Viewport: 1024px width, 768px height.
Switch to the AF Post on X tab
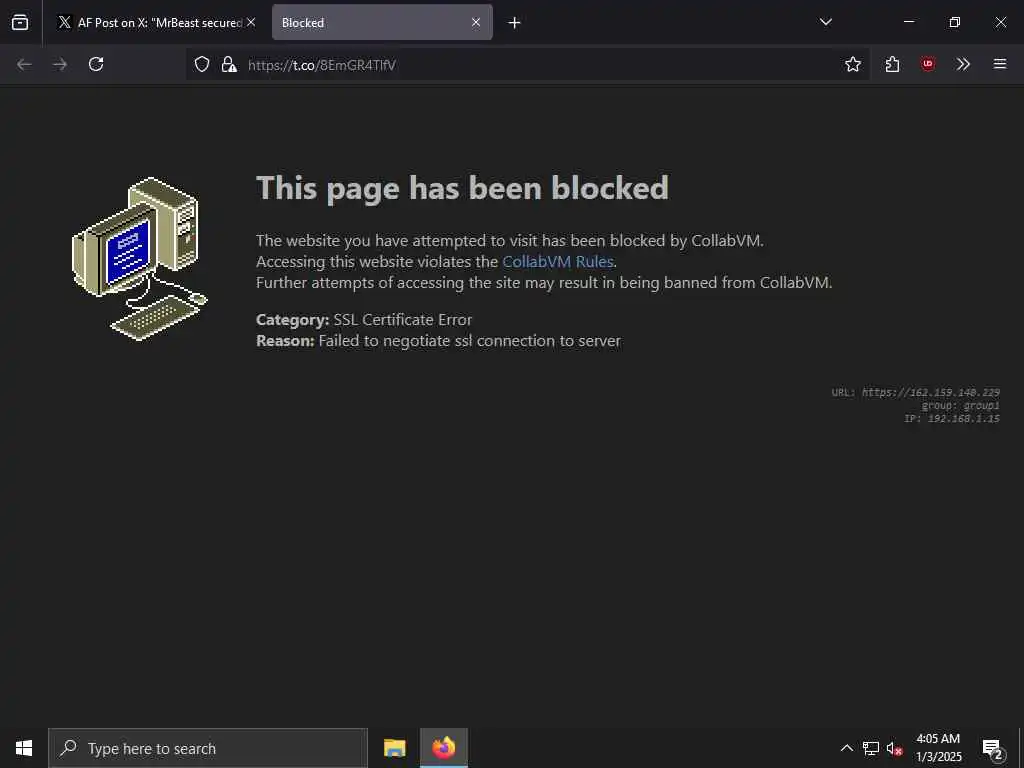point(156,22)
